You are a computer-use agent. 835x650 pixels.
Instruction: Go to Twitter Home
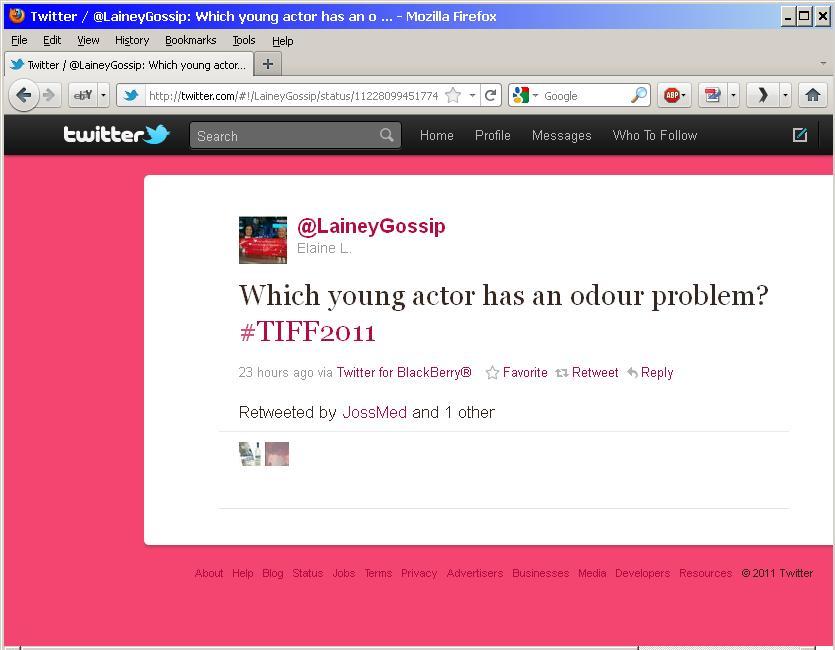[437, 136]
